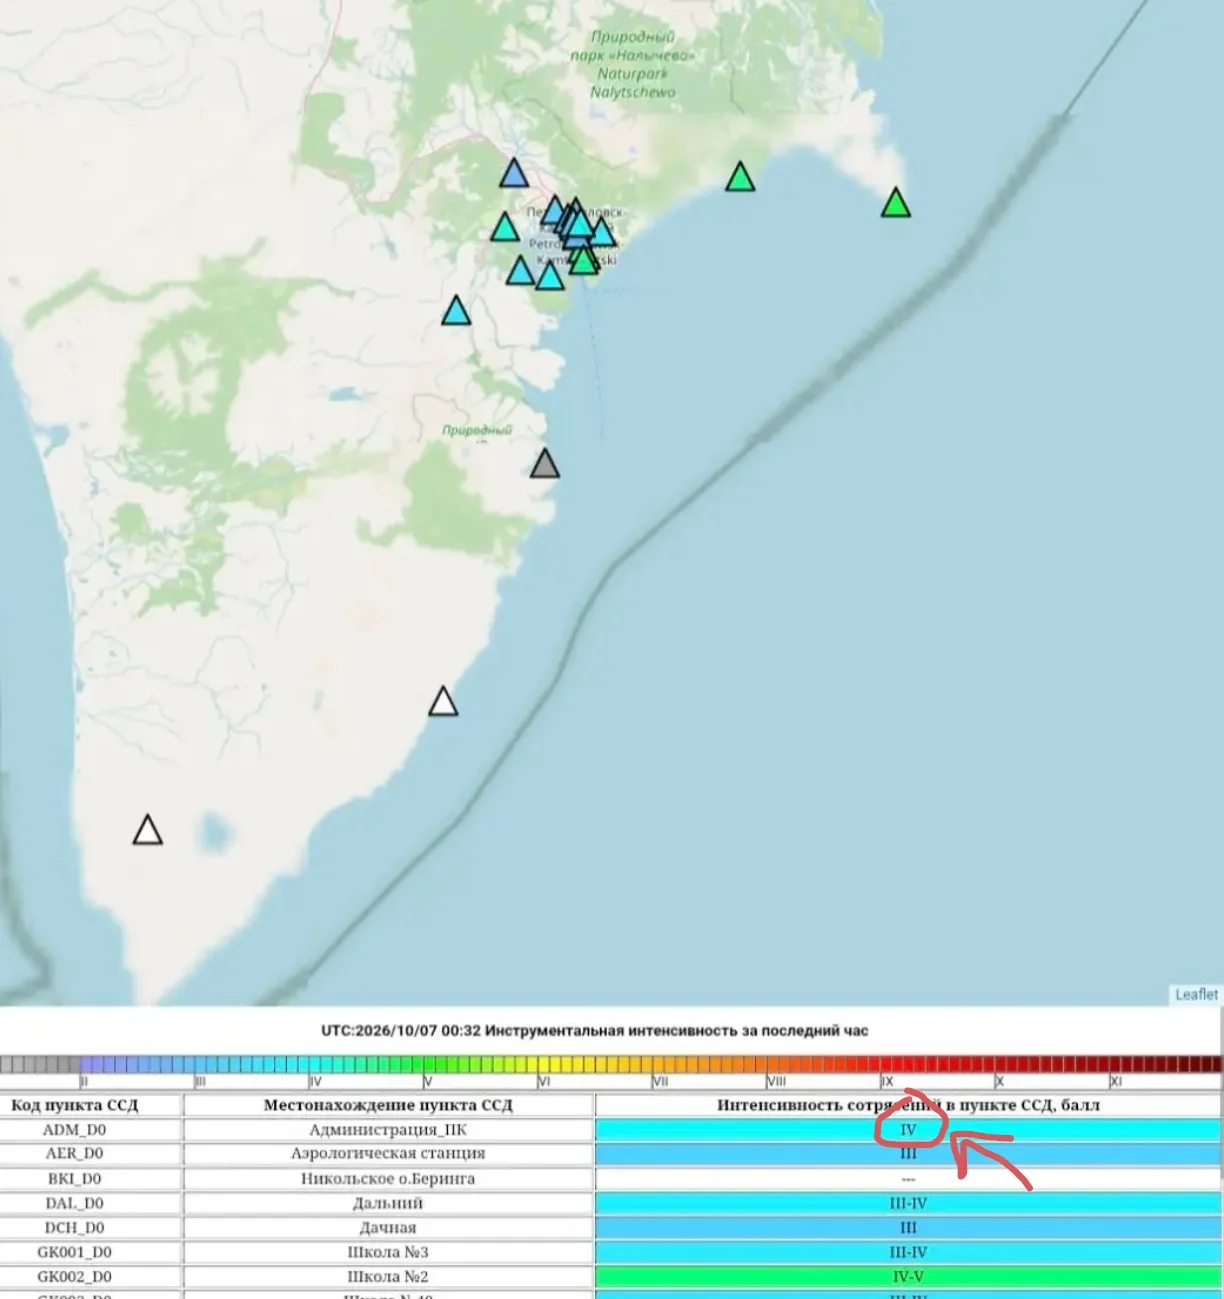Screen dimensions: 1224x1299
Task: Select the green triangle station on the easternmost cape
Action: (x=896, y=203)
